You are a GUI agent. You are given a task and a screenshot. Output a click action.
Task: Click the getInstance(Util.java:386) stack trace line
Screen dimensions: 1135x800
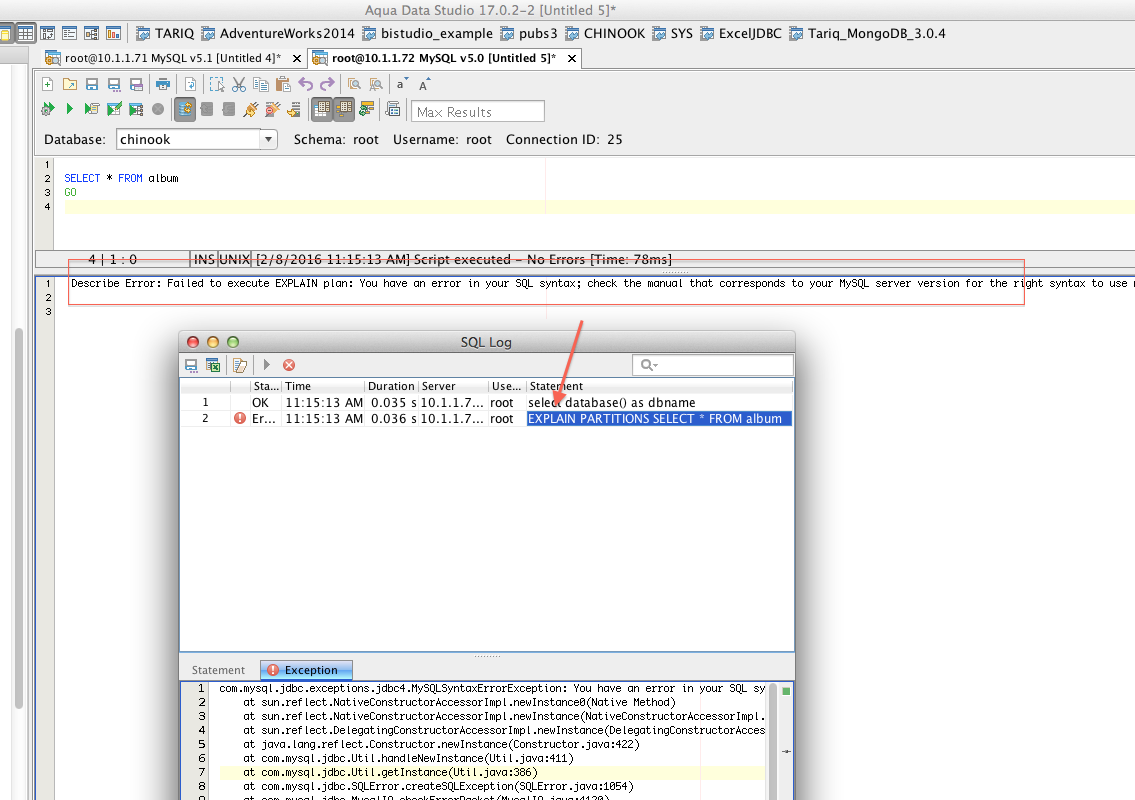point(390,772)
